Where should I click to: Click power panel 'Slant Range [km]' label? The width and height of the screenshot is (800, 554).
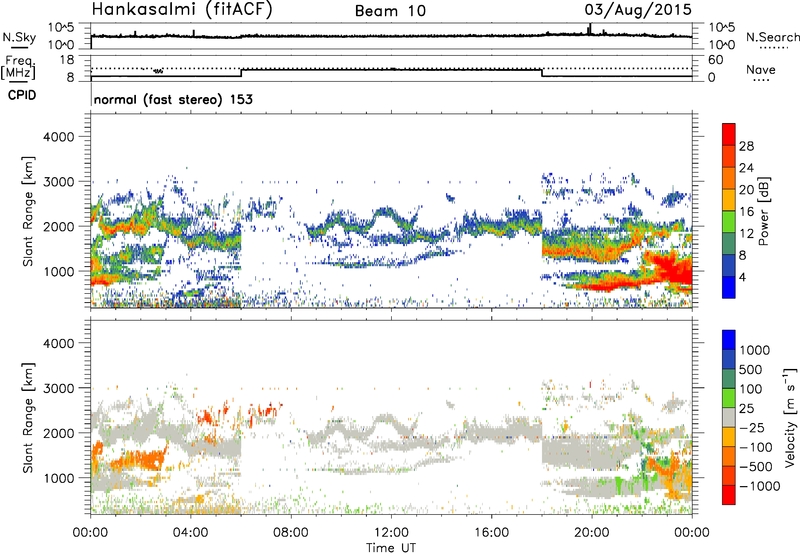pos(28,211)
